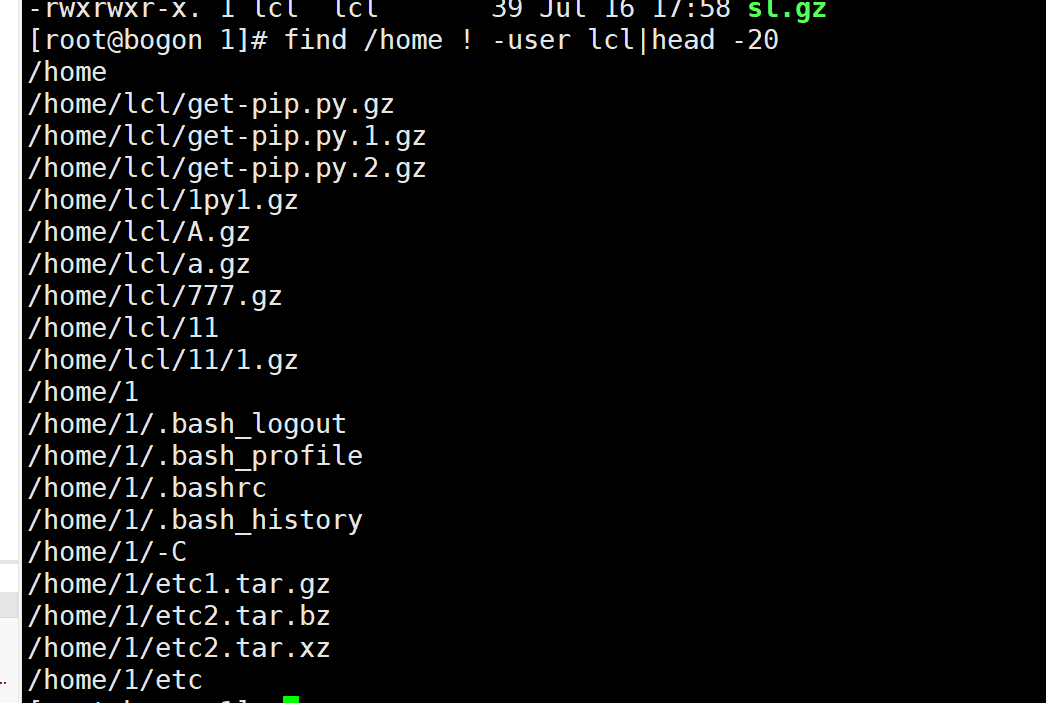Click the head -20 part of command

714,40
